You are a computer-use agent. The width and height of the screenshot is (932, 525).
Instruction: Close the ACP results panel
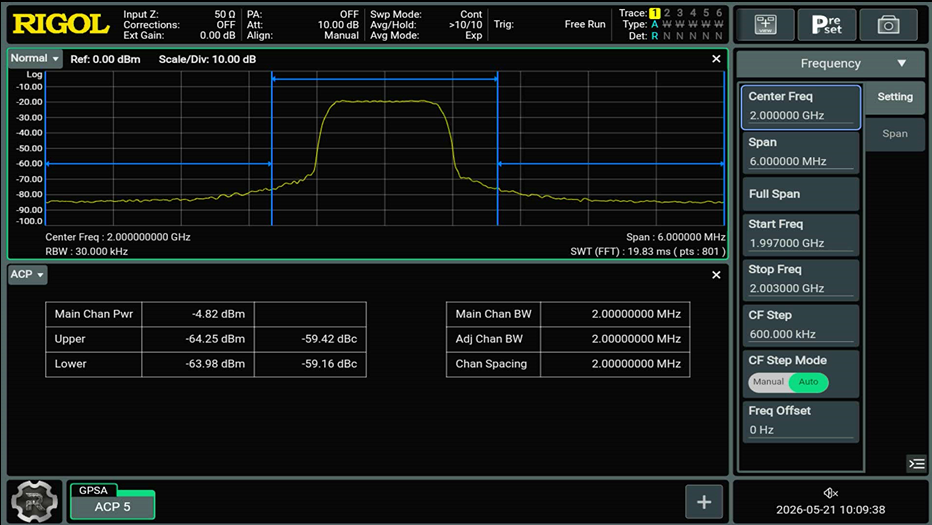(x=716, y=275)
